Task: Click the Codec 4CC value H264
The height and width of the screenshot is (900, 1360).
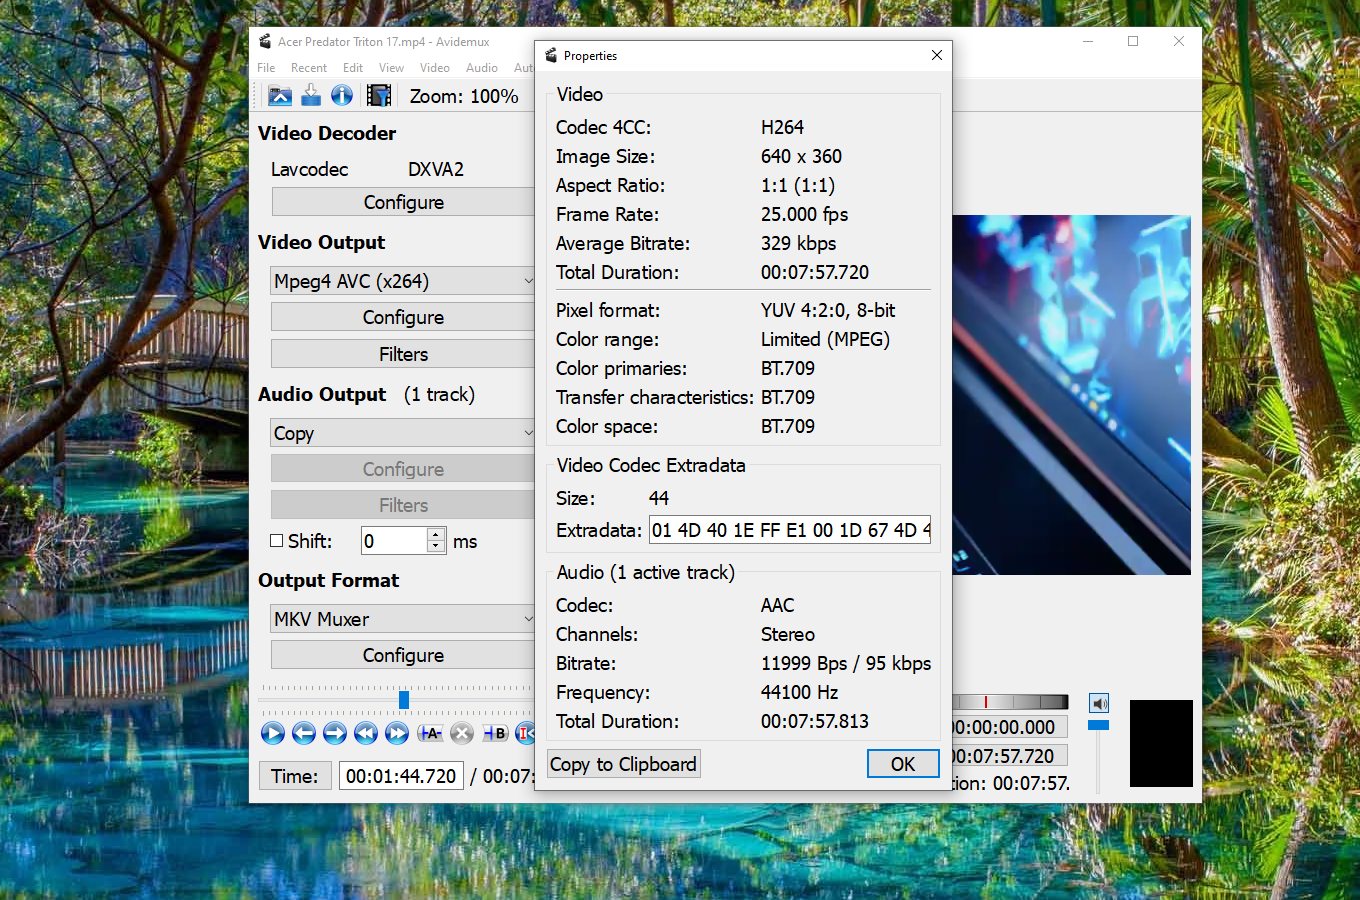Action: 782,127
